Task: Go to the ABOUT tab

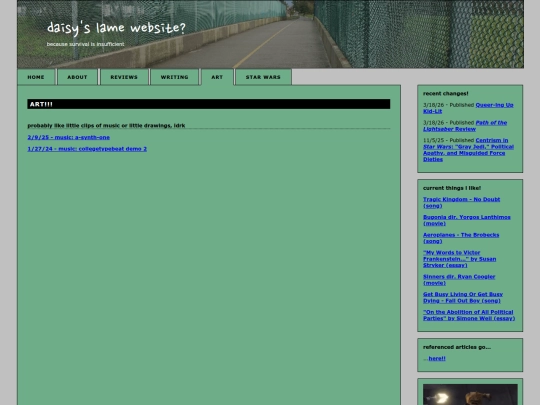Action: pyautogui.click(x=77, y=77)
